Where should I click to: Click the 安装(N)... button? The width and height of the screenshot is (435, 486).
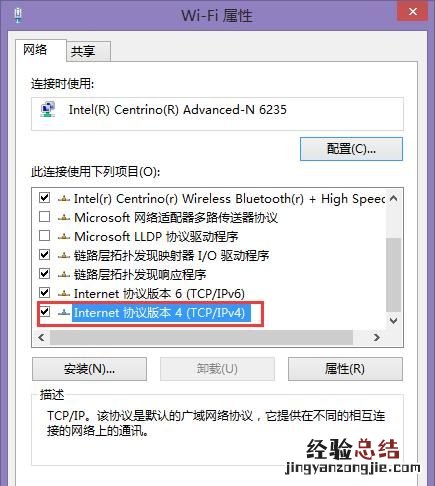pyautogui.click(x=89, y=369)
